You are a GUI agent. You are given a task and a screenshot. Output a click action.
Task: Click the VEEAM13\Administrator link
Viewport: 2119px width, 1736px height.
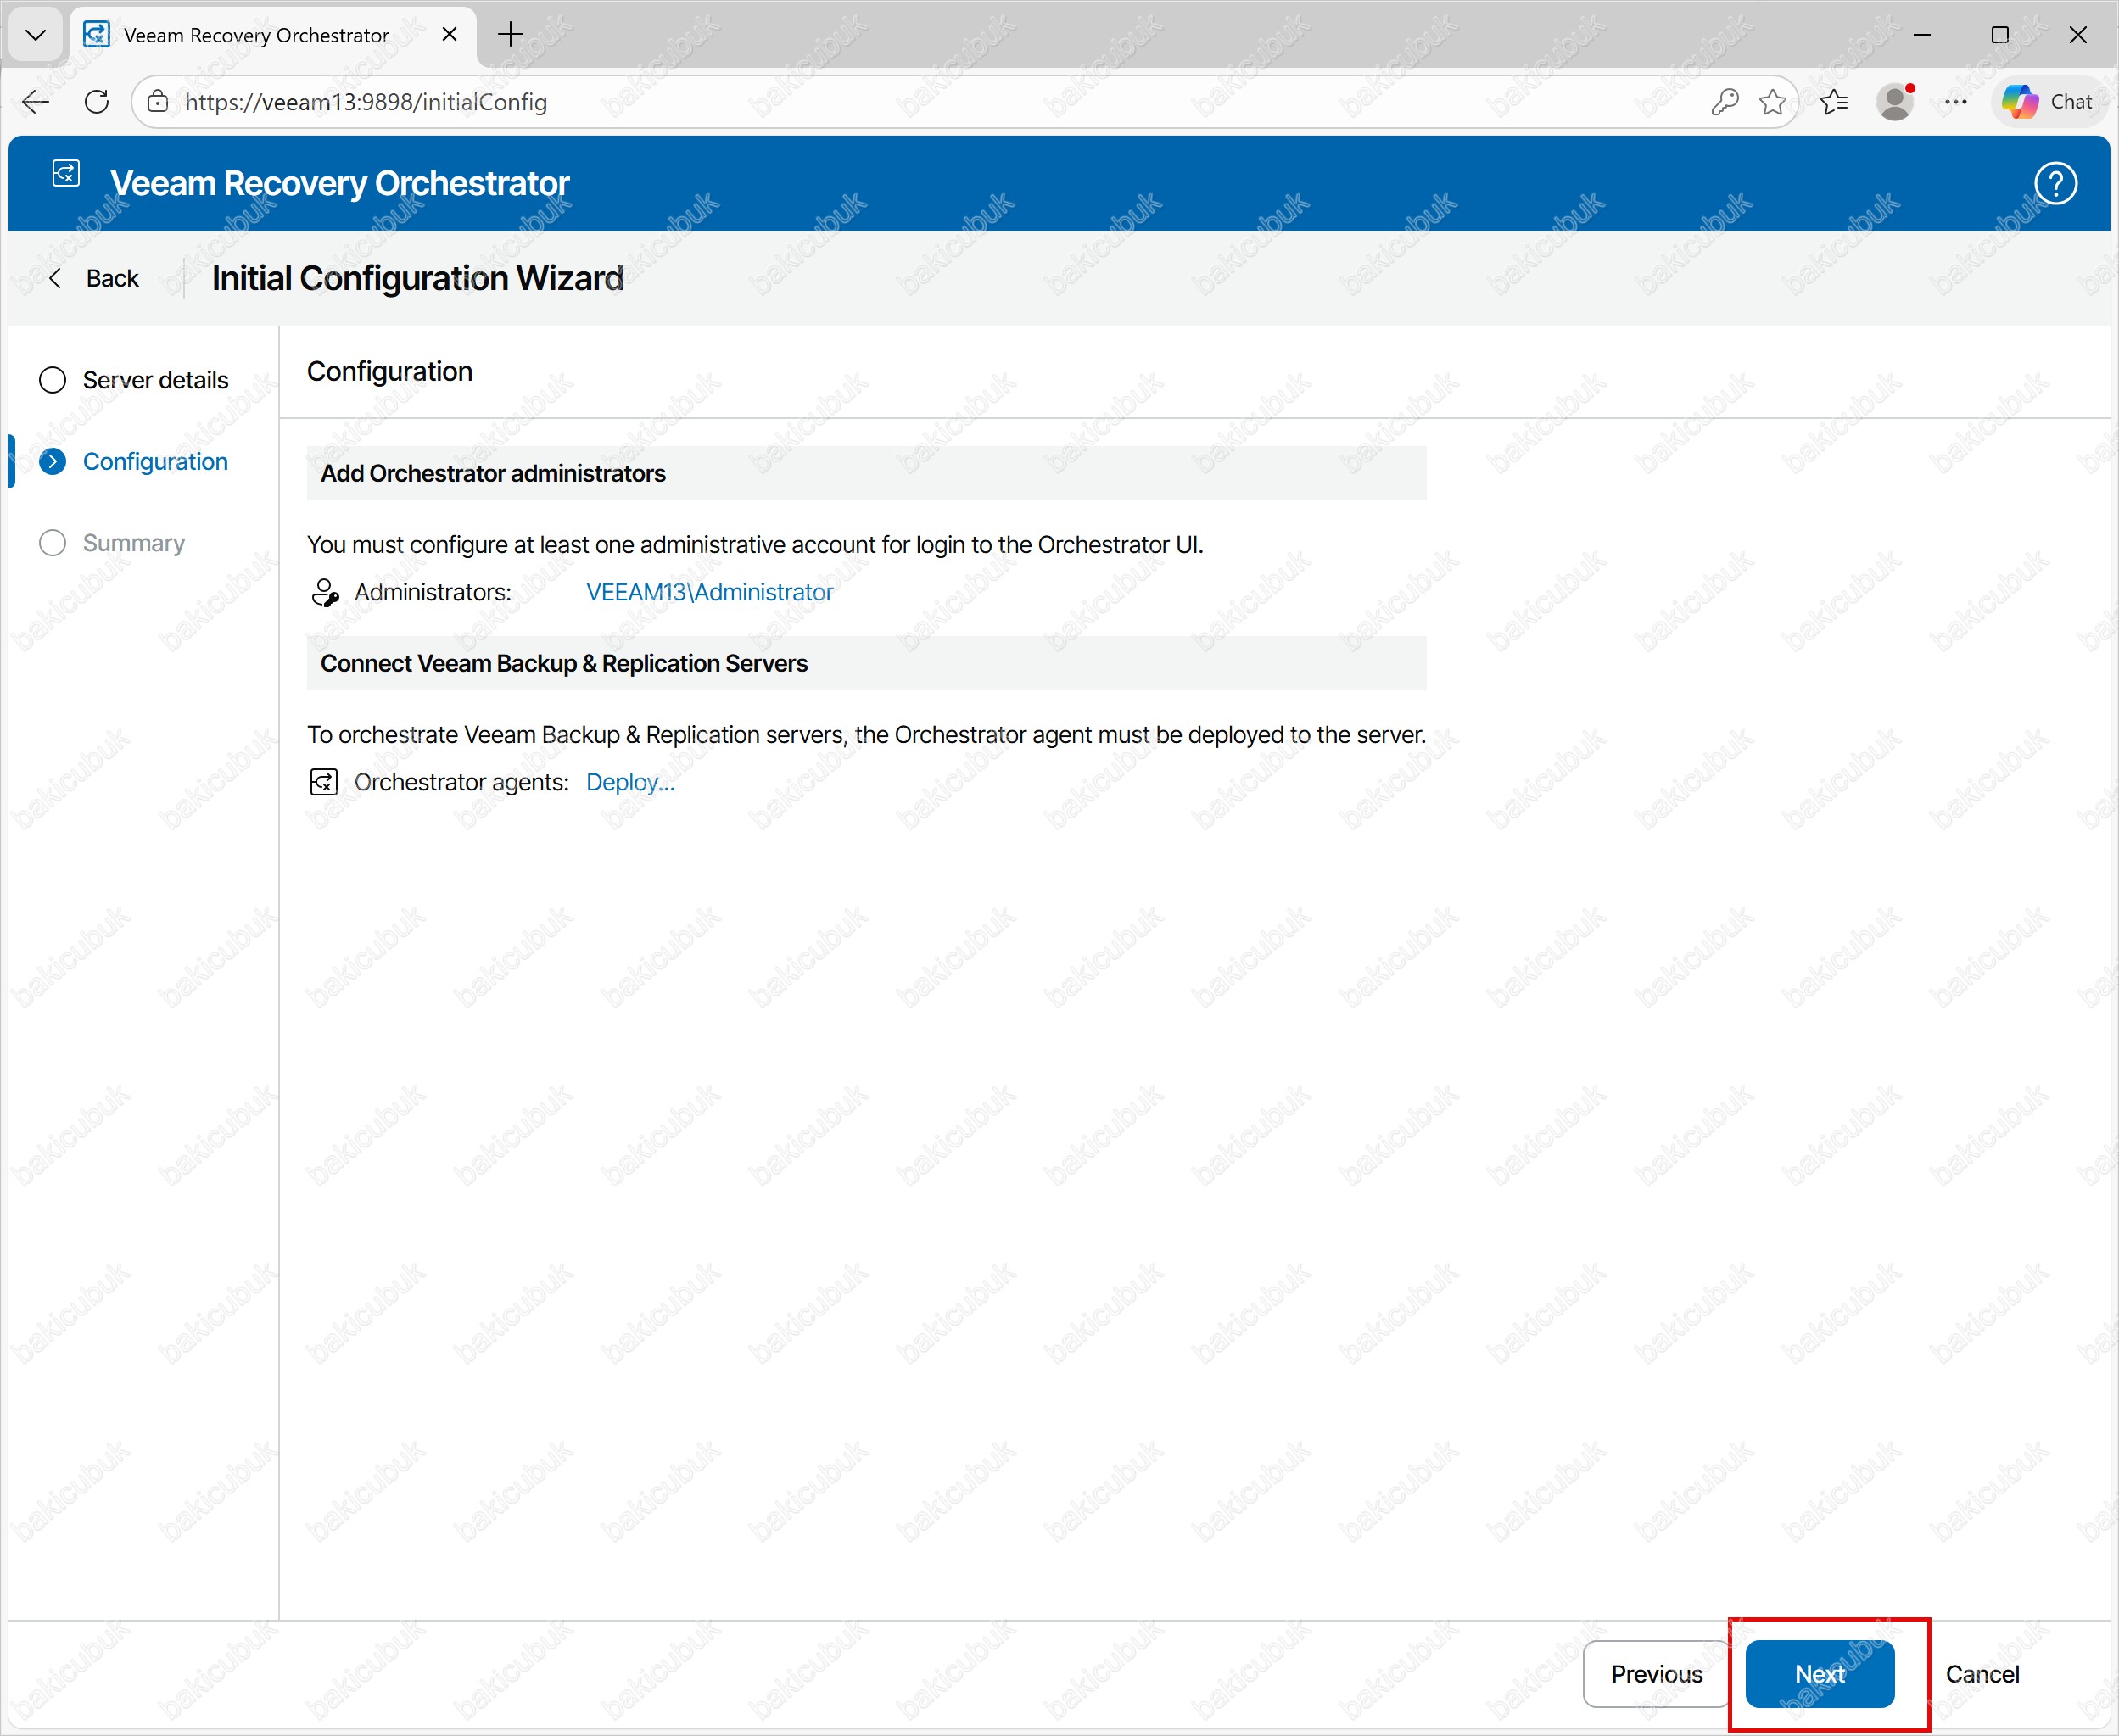click(x=709, y=592)
